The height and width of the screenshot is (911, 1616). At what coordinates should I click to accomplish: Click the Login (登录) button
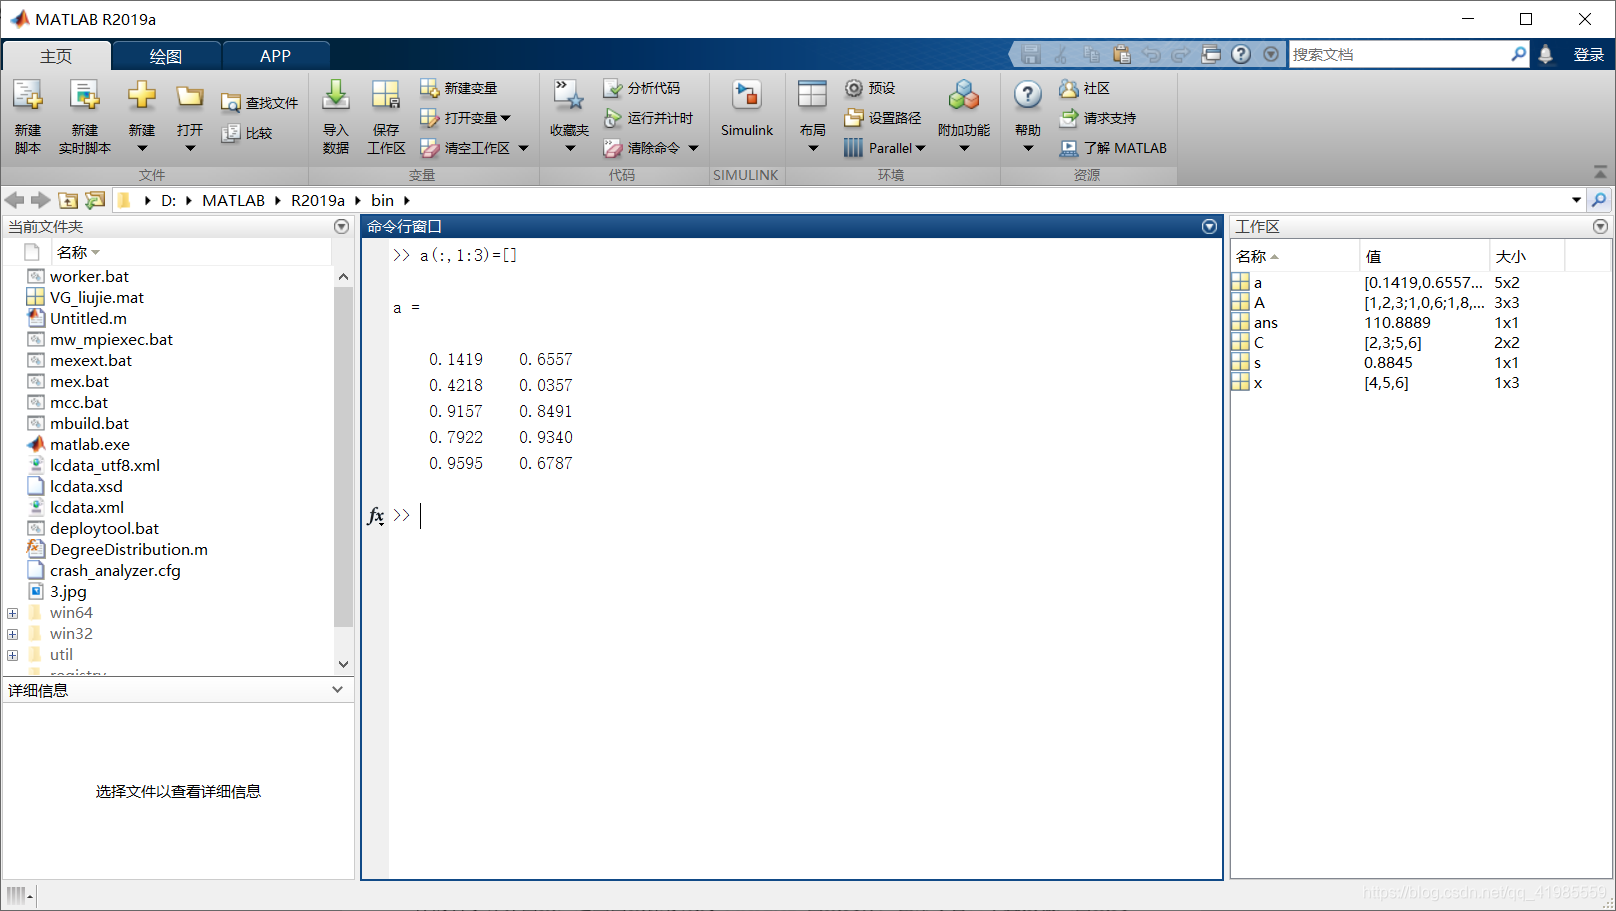point(1588,55)
